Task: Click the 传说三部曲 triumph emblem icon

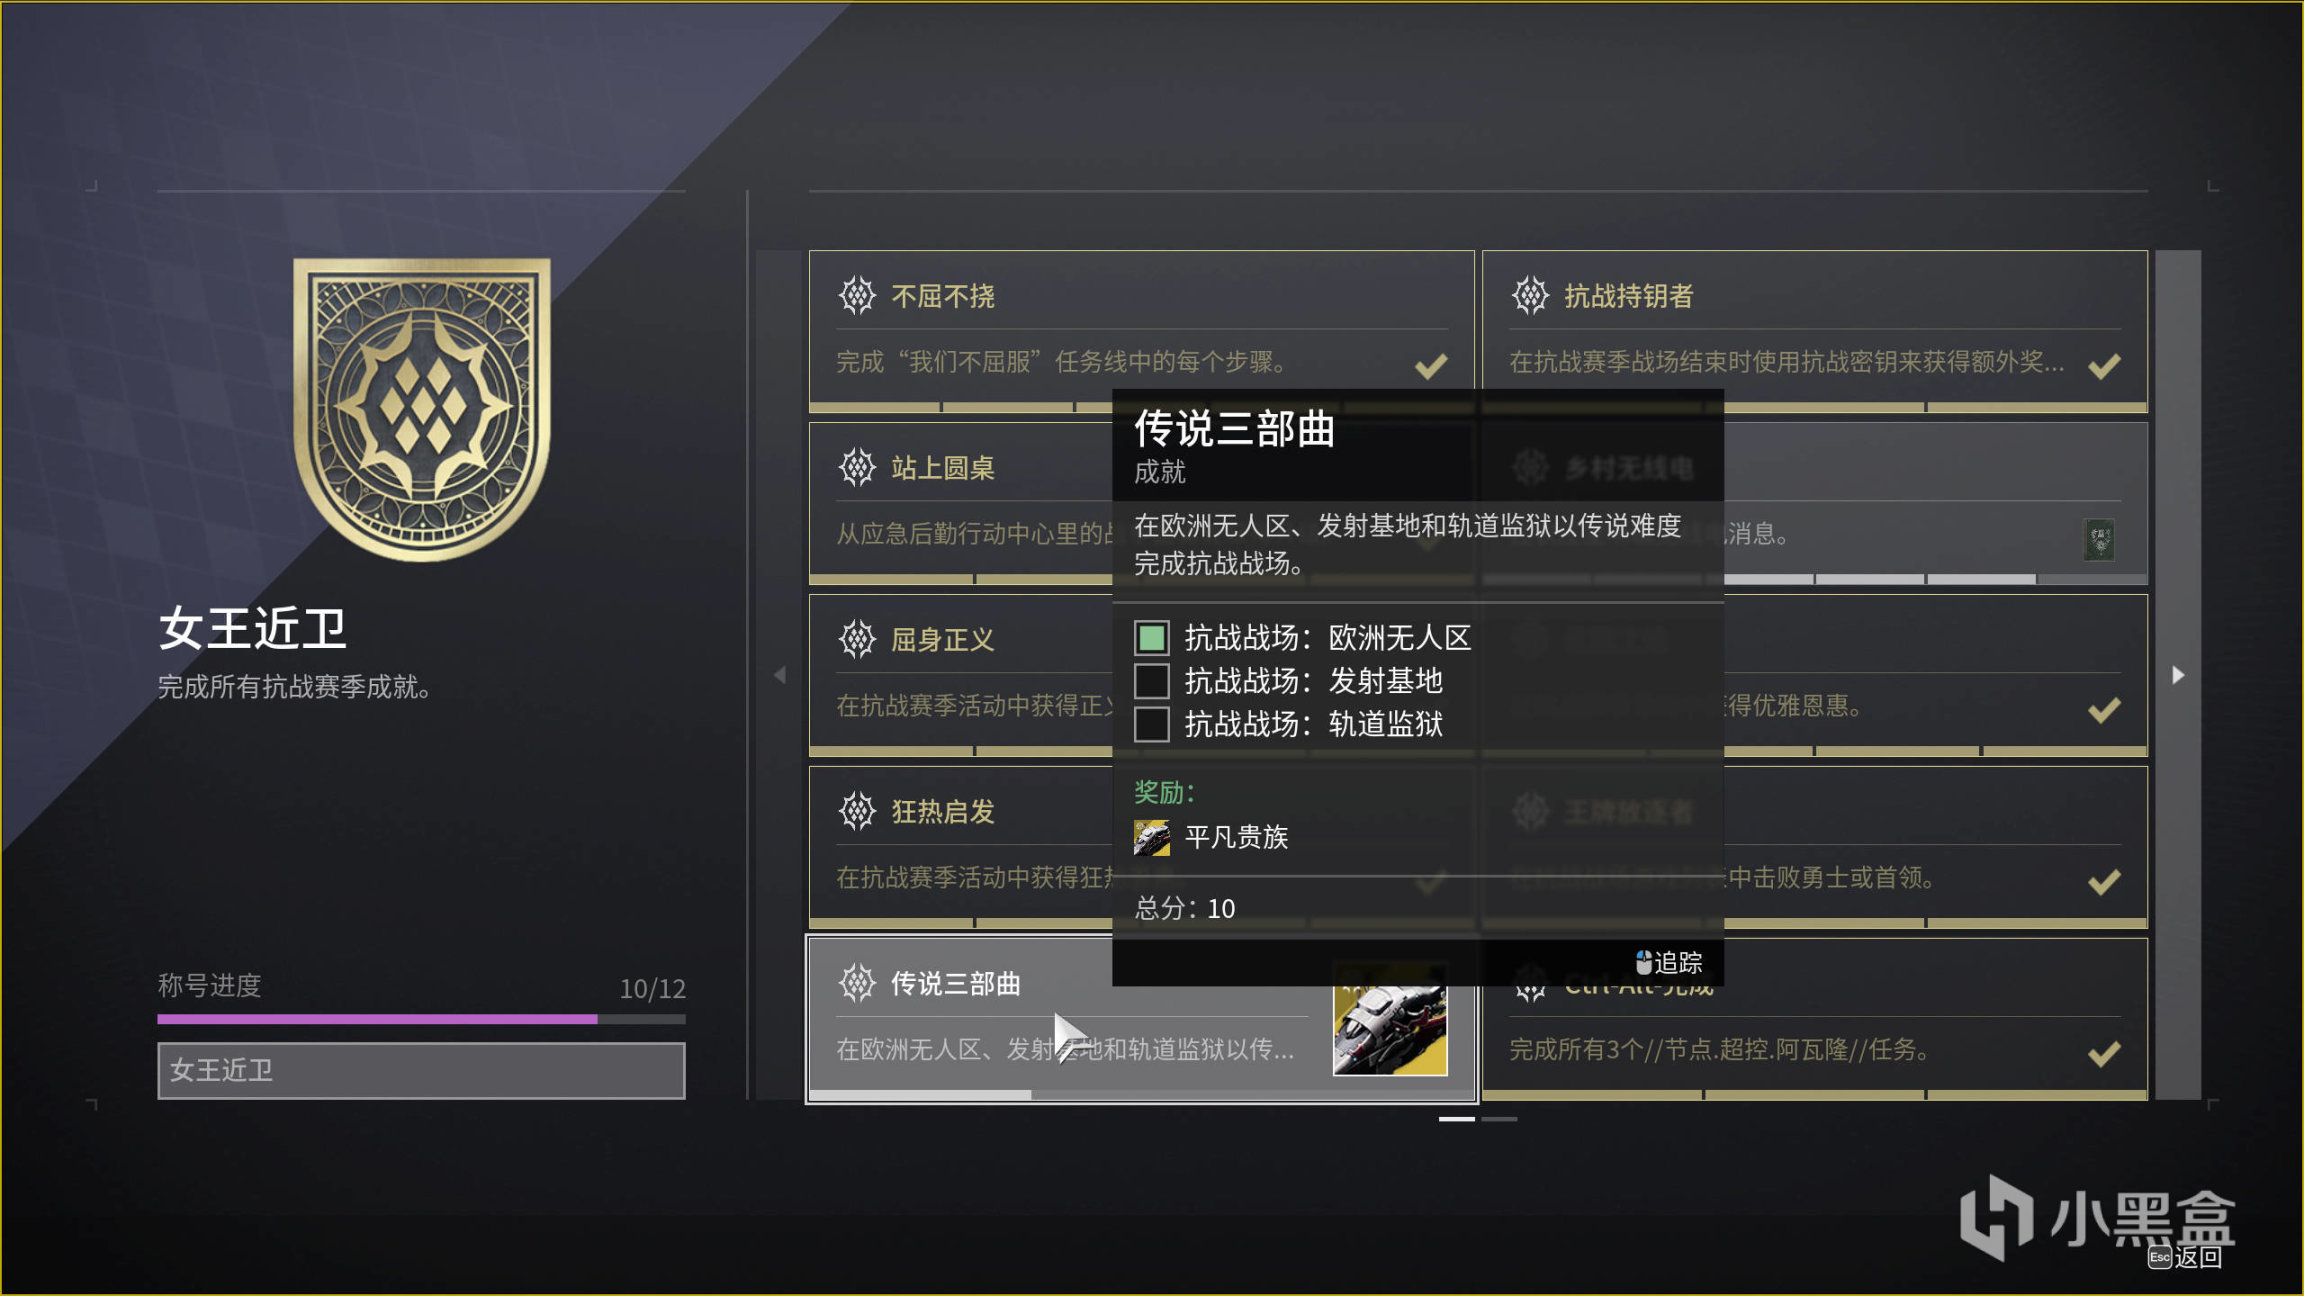Action: tap(857, 983)
